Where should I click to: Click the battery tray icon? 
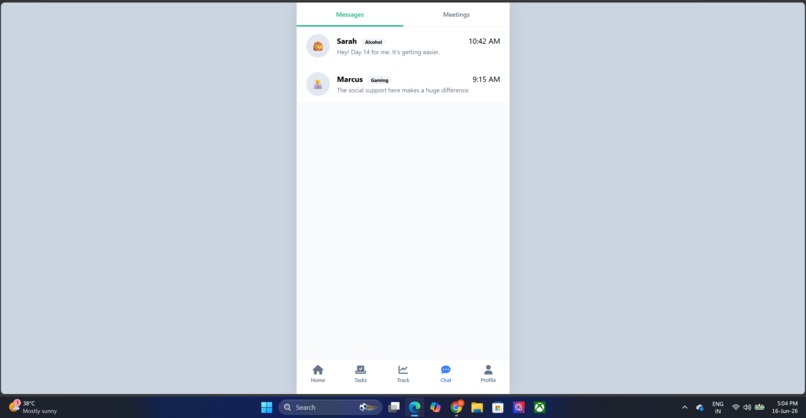point(759,407)
